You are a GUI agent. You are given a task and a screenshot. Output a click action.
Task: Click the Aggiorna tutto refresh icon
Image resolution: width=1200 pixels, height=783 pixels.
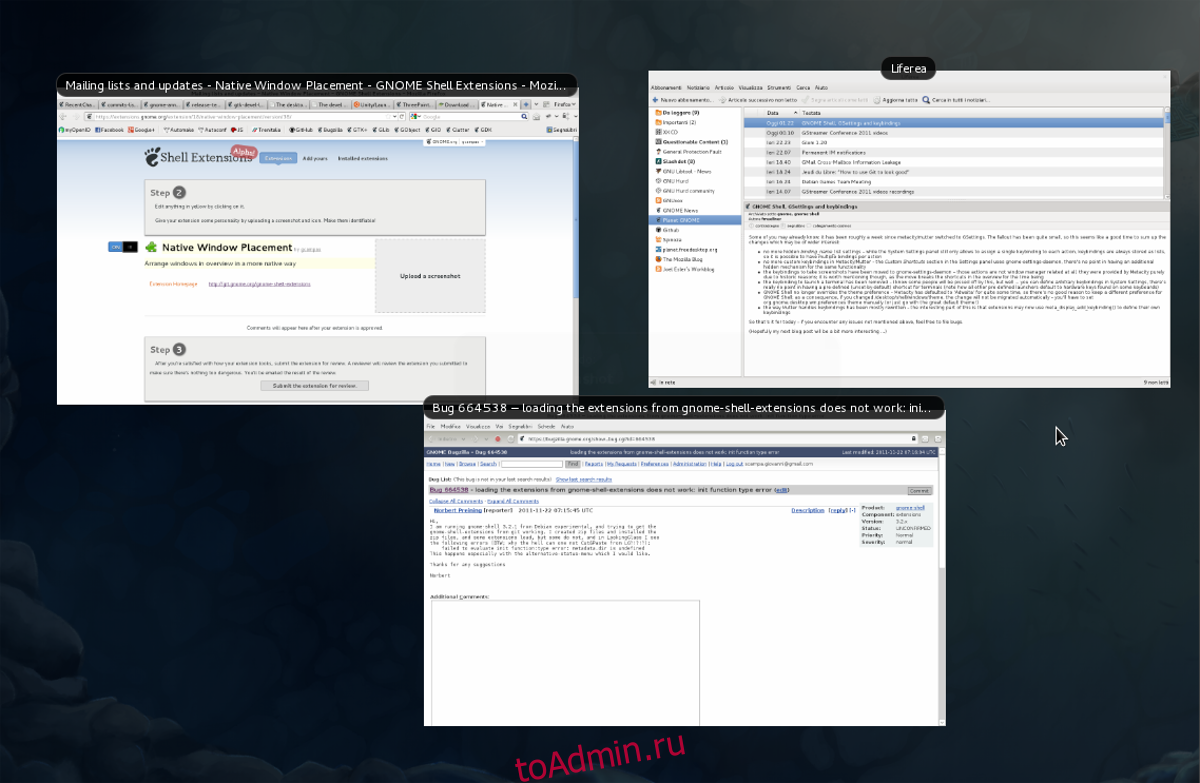click(x=877, y=100)
